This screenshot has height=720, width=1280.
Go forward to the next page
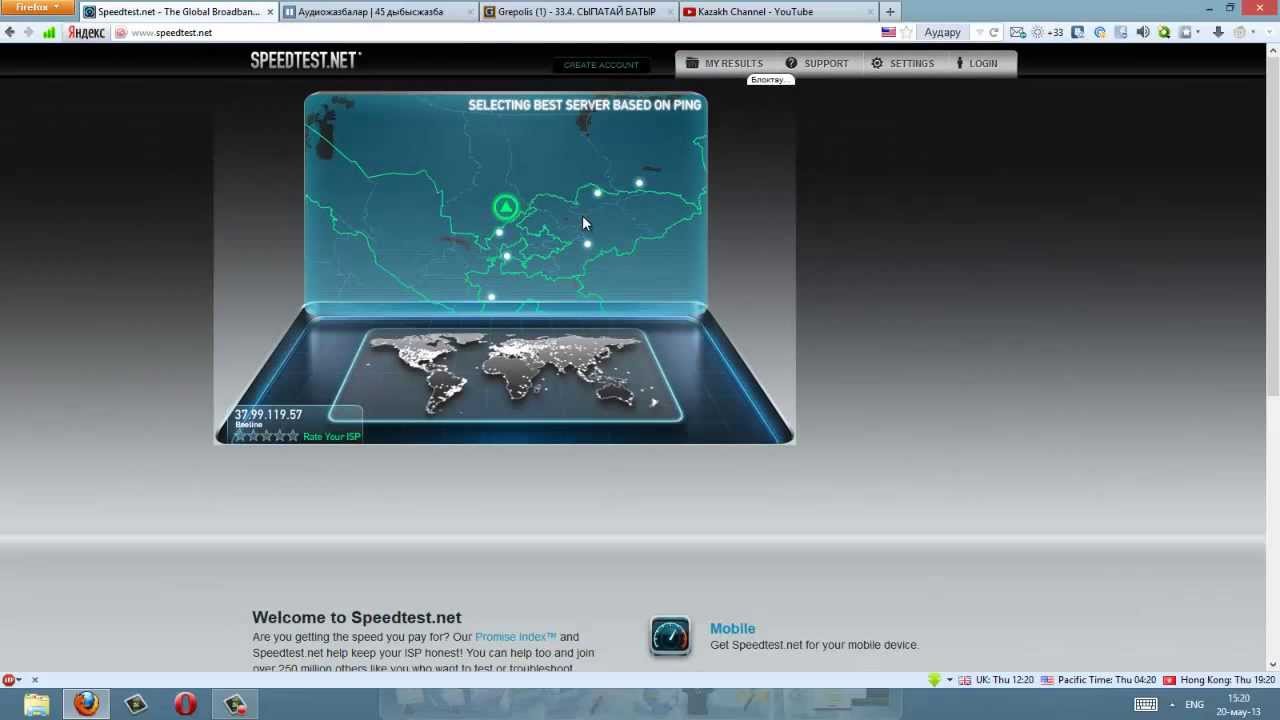pos(28,33)
